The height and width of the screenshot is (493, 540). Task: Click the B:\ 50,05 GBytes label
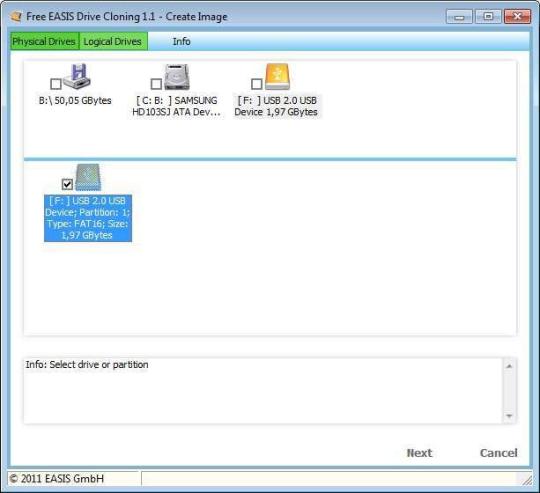(75, 101)
